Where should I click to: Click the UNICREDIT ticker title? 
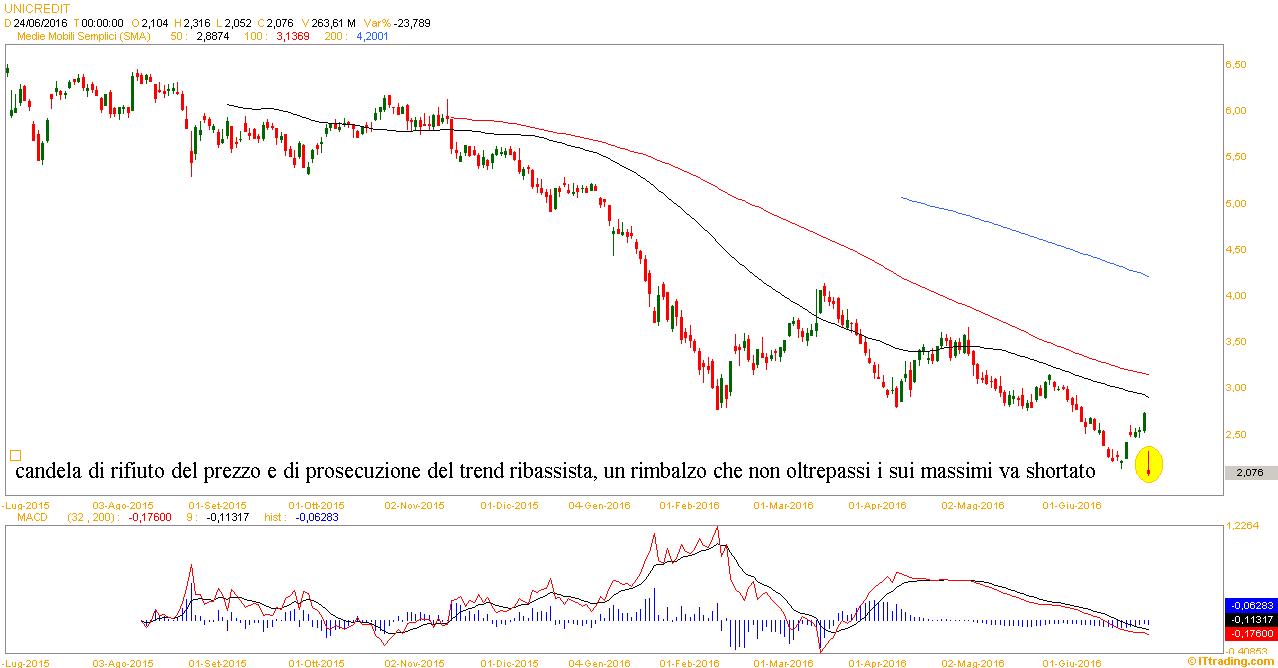37,7
